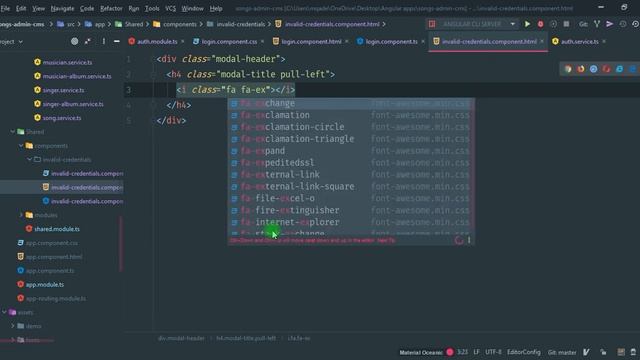
Task: Expand the demo folder in tree
Action: pyautogui.click(x=12, y=326)
